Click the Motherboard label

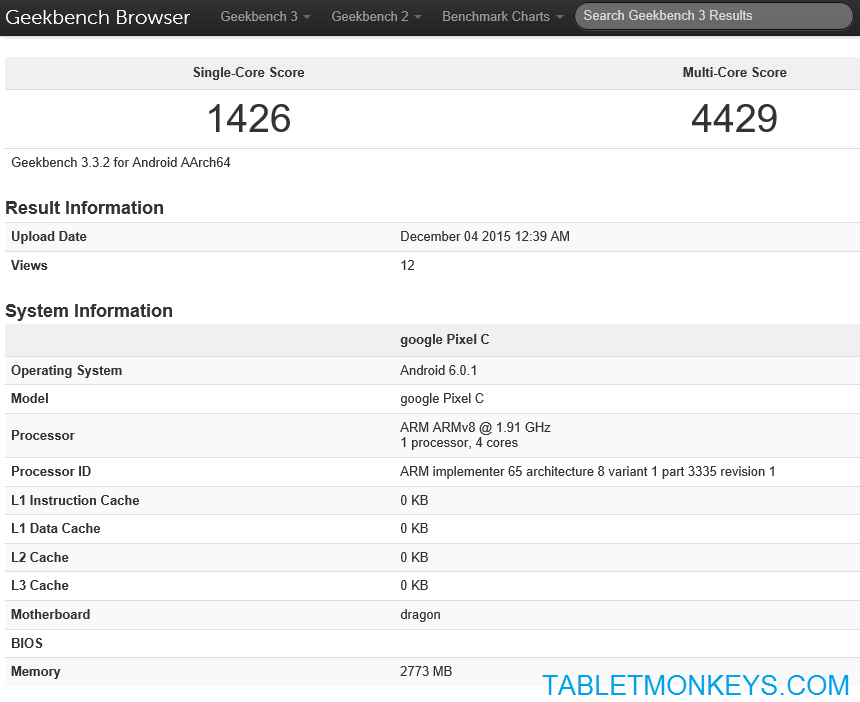tap(50, 614)
